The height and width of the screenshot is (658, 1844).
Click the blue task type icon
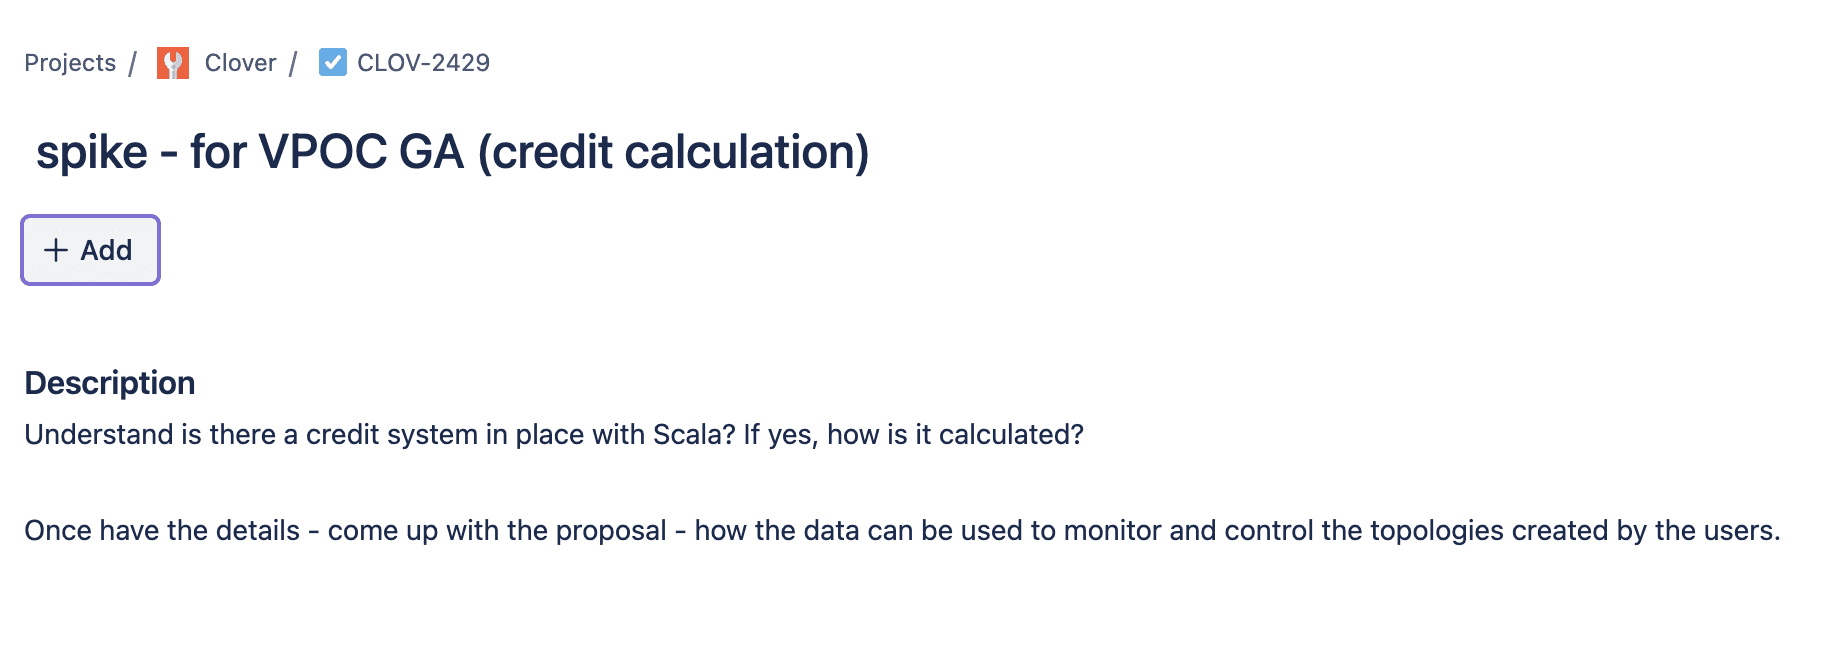click(333, 62)
